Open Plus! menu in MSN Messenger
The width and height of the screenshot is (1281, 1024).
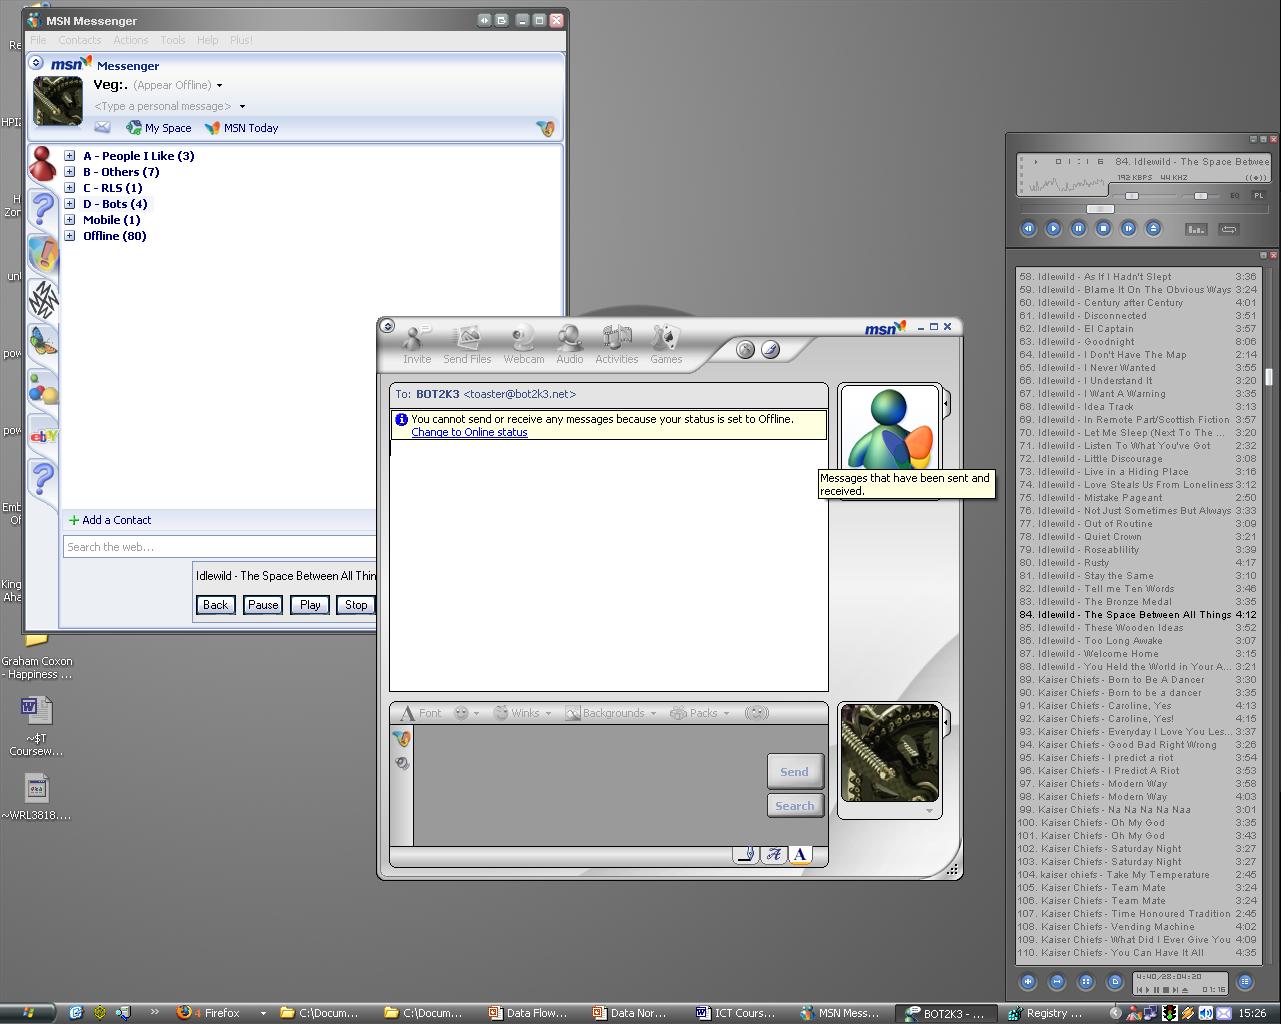(241, 40)
